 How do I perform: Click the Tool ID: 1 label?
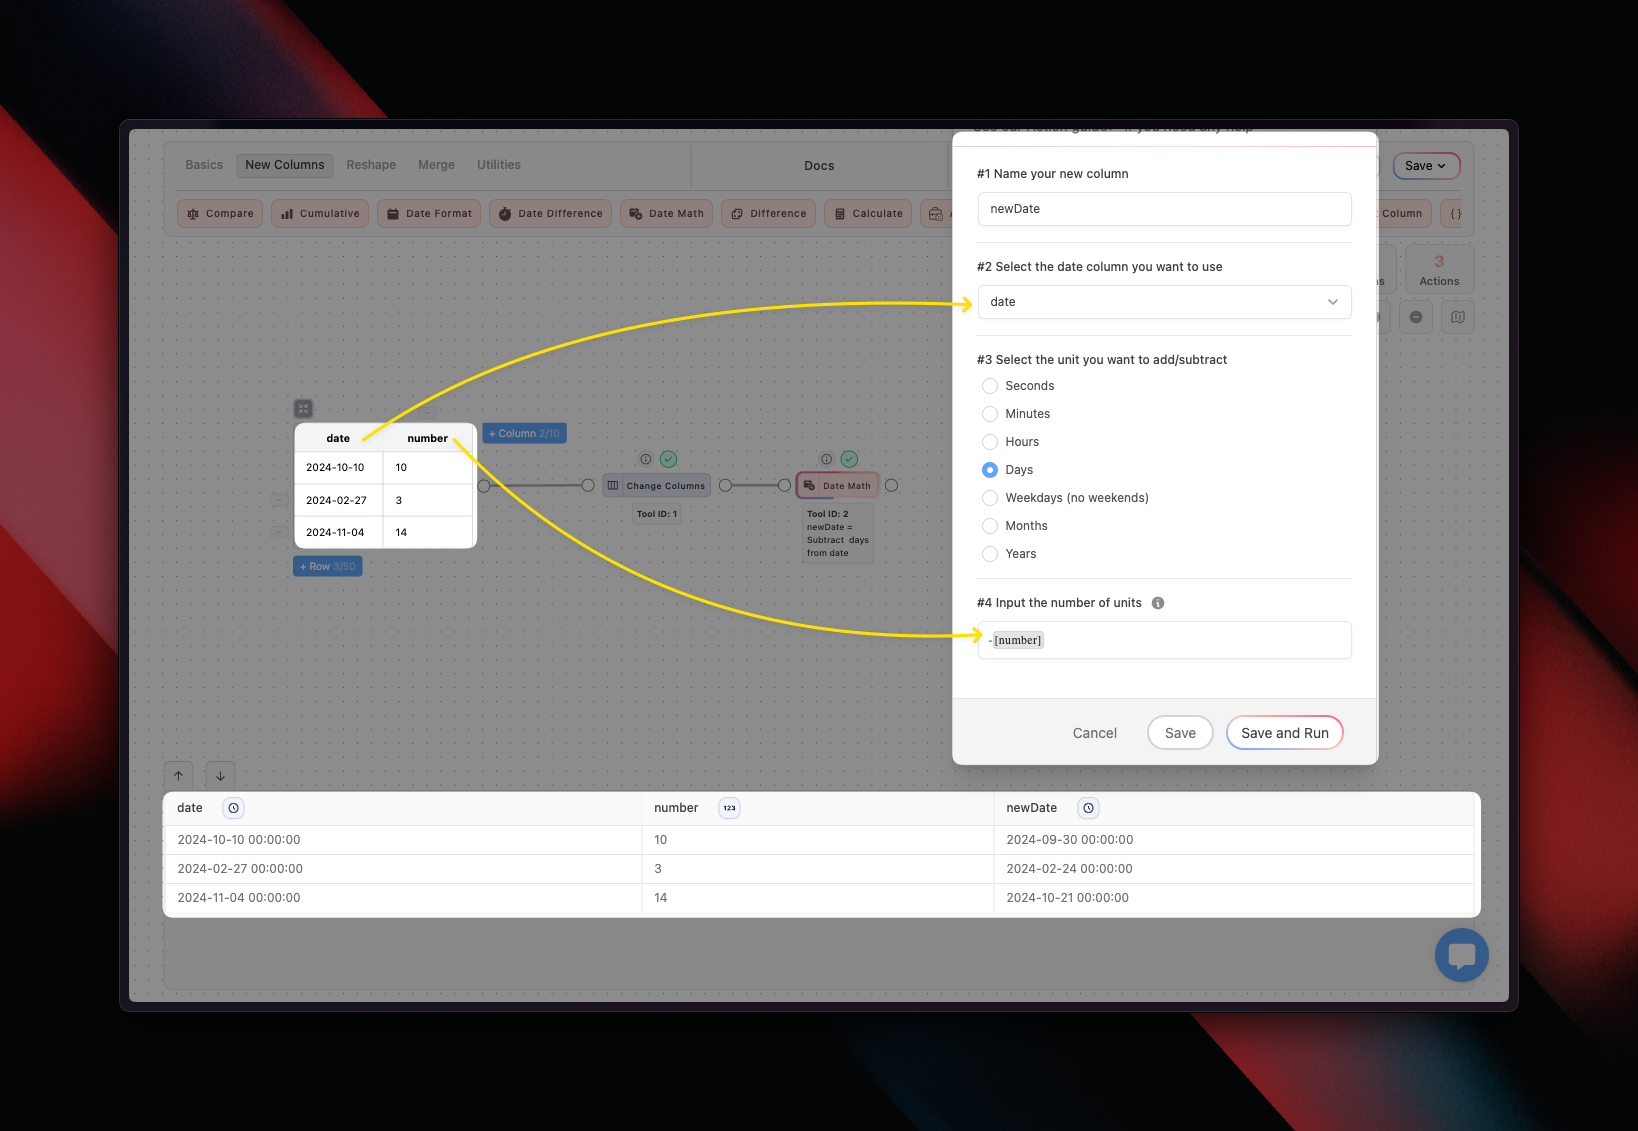pos(657,514)
